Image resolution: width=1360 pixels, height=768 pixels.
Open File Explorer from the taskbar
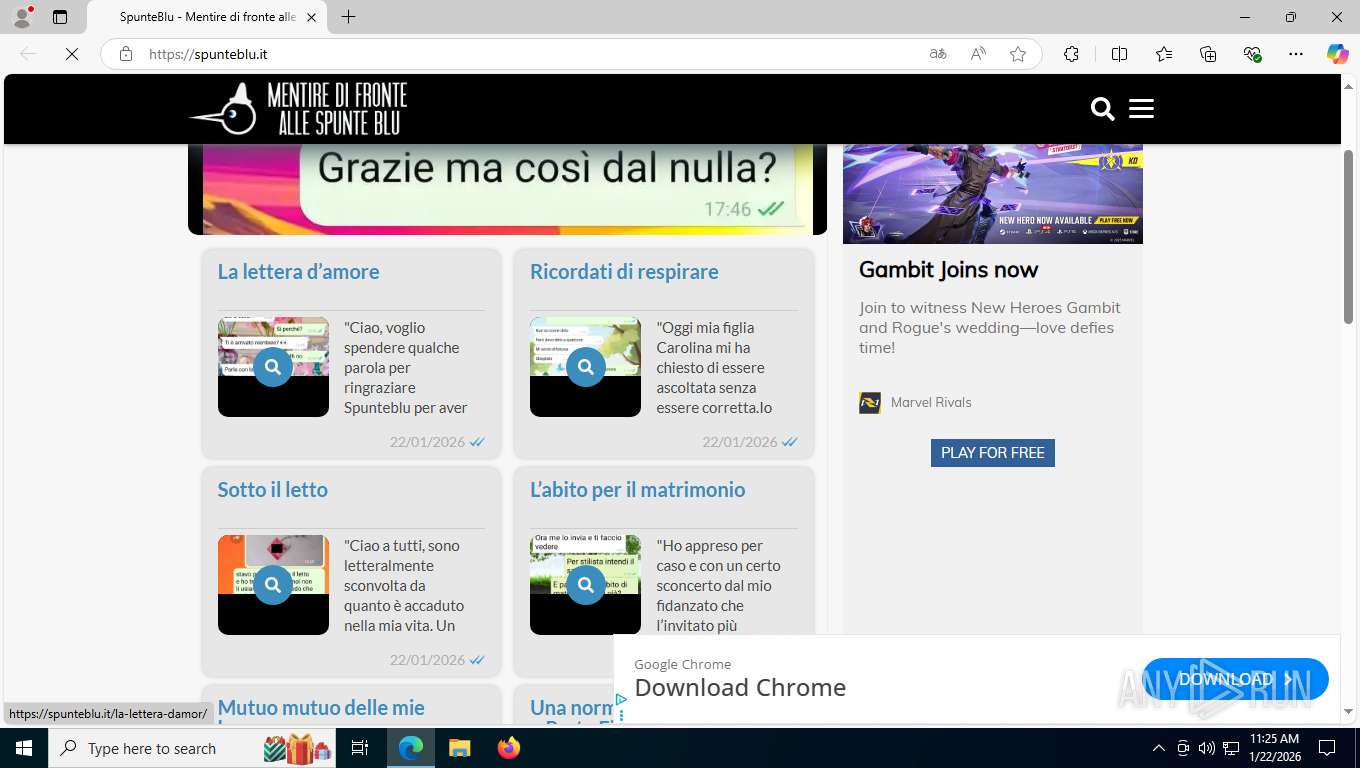coord(459,748)
